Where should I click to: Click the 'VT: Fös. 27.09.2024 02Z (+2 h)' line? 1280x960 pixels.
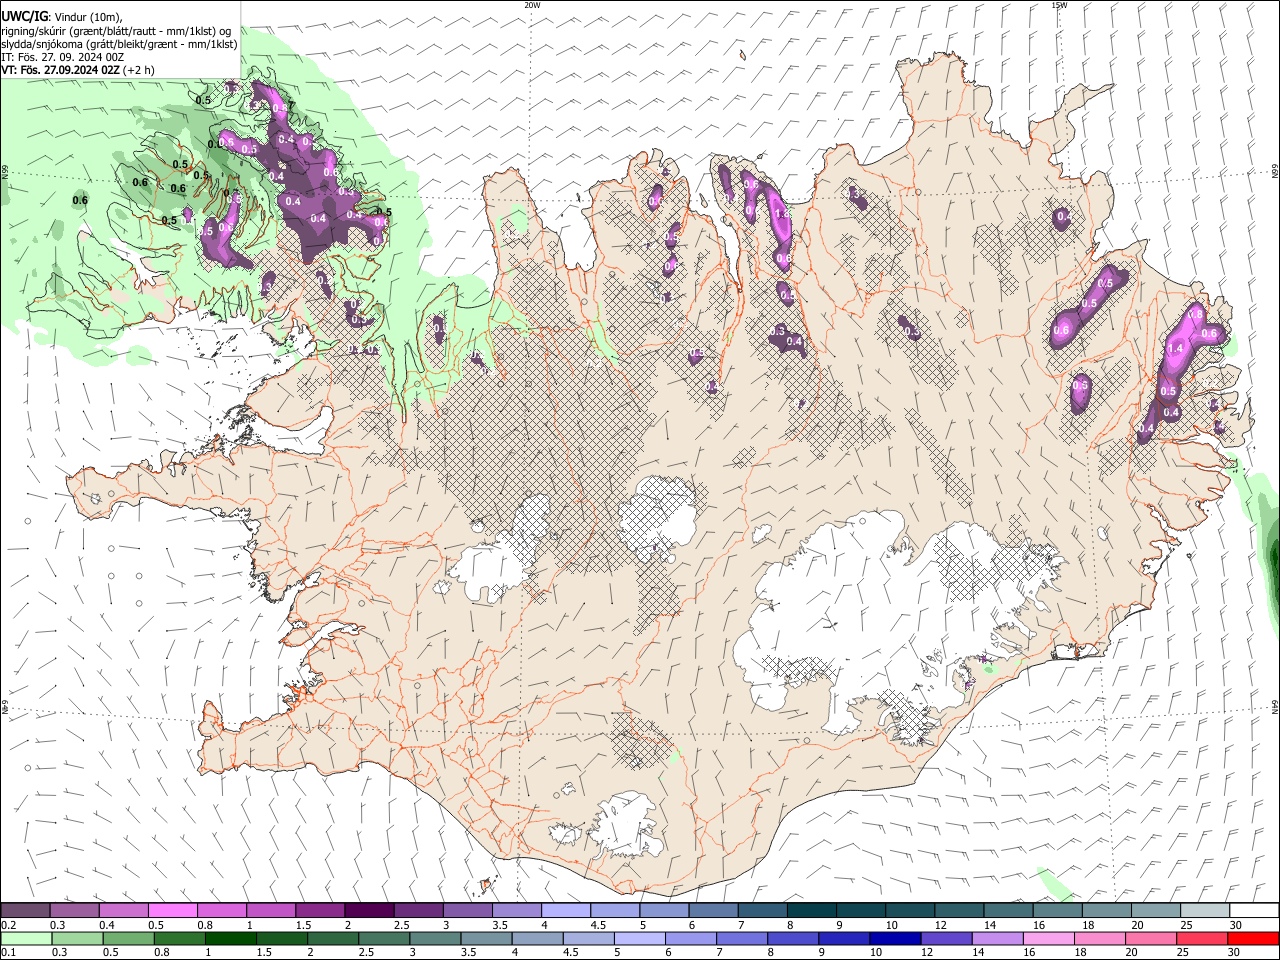coord(78,70)
